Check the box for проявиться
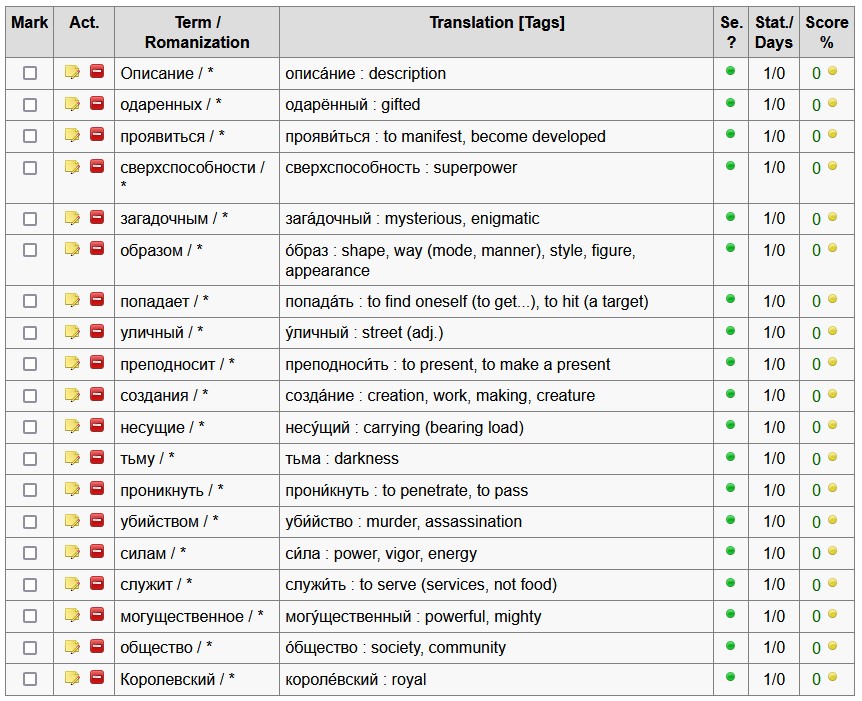 [30, 136]
